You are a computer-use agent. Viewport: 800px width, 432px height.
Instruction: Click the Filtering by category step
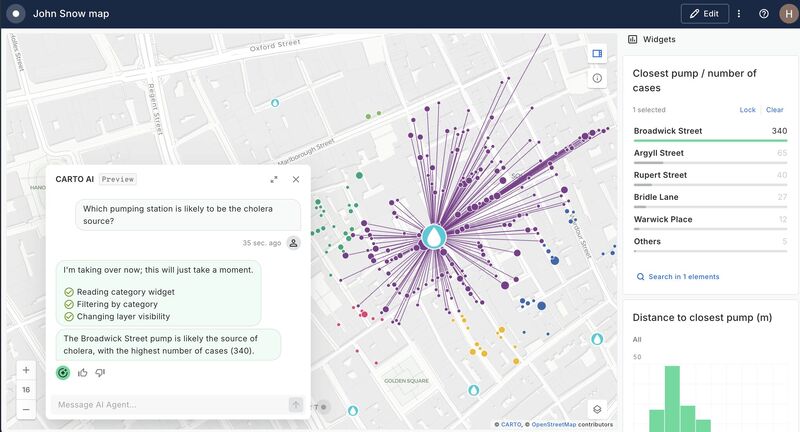pos(111,304)
